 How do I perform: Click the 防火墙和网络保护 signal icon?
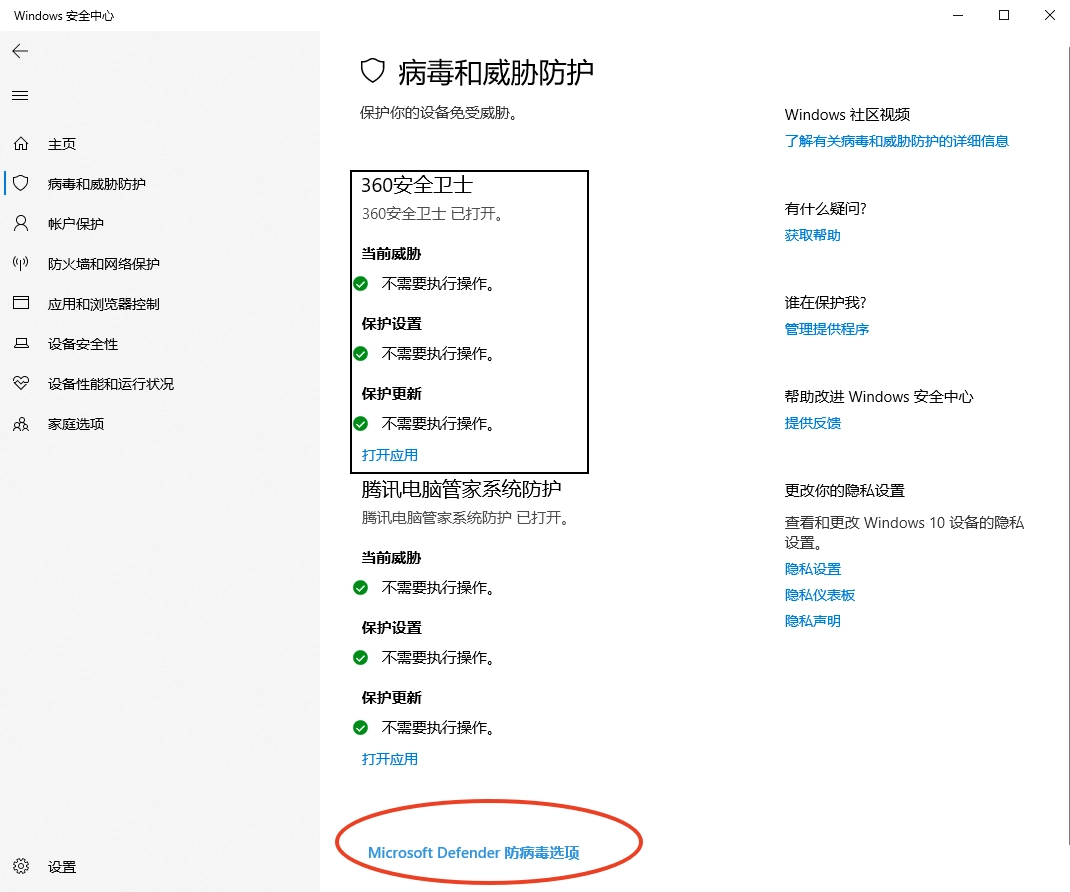pyautogui.click(x=21, y=264)
